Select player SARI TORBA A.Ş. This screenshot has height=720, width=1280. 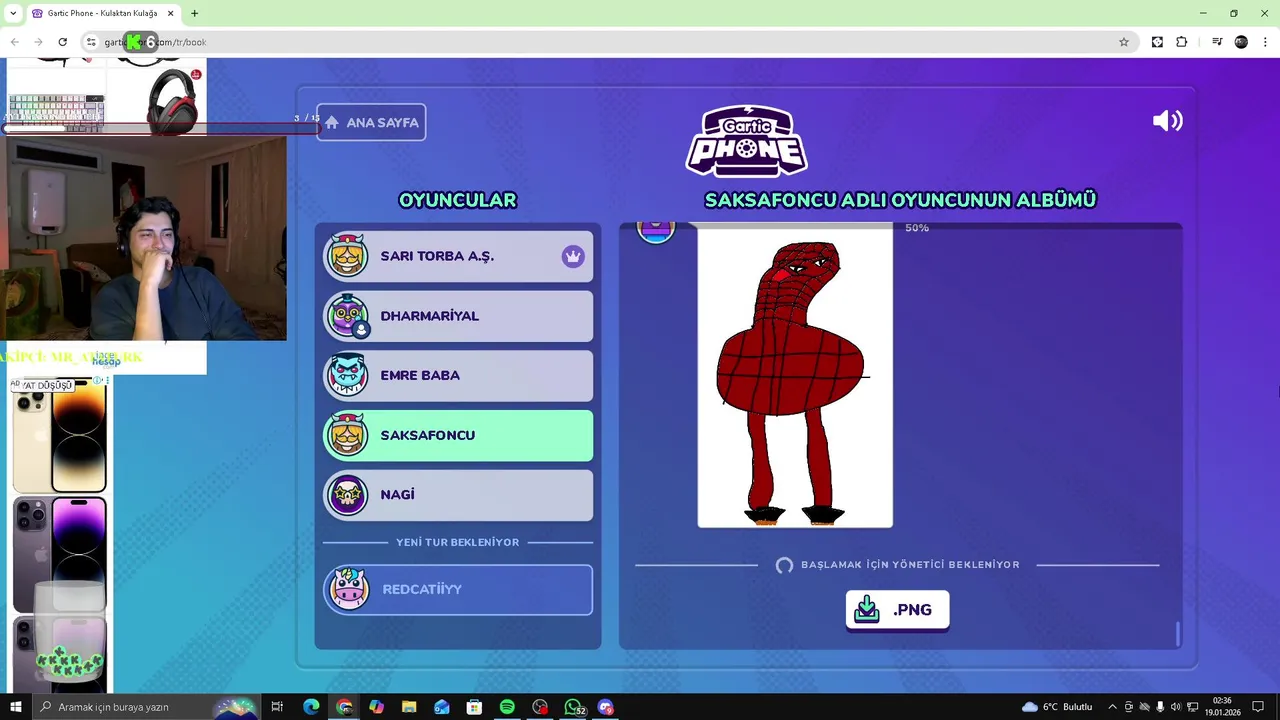pyautogui.click(x=458, y=256)
